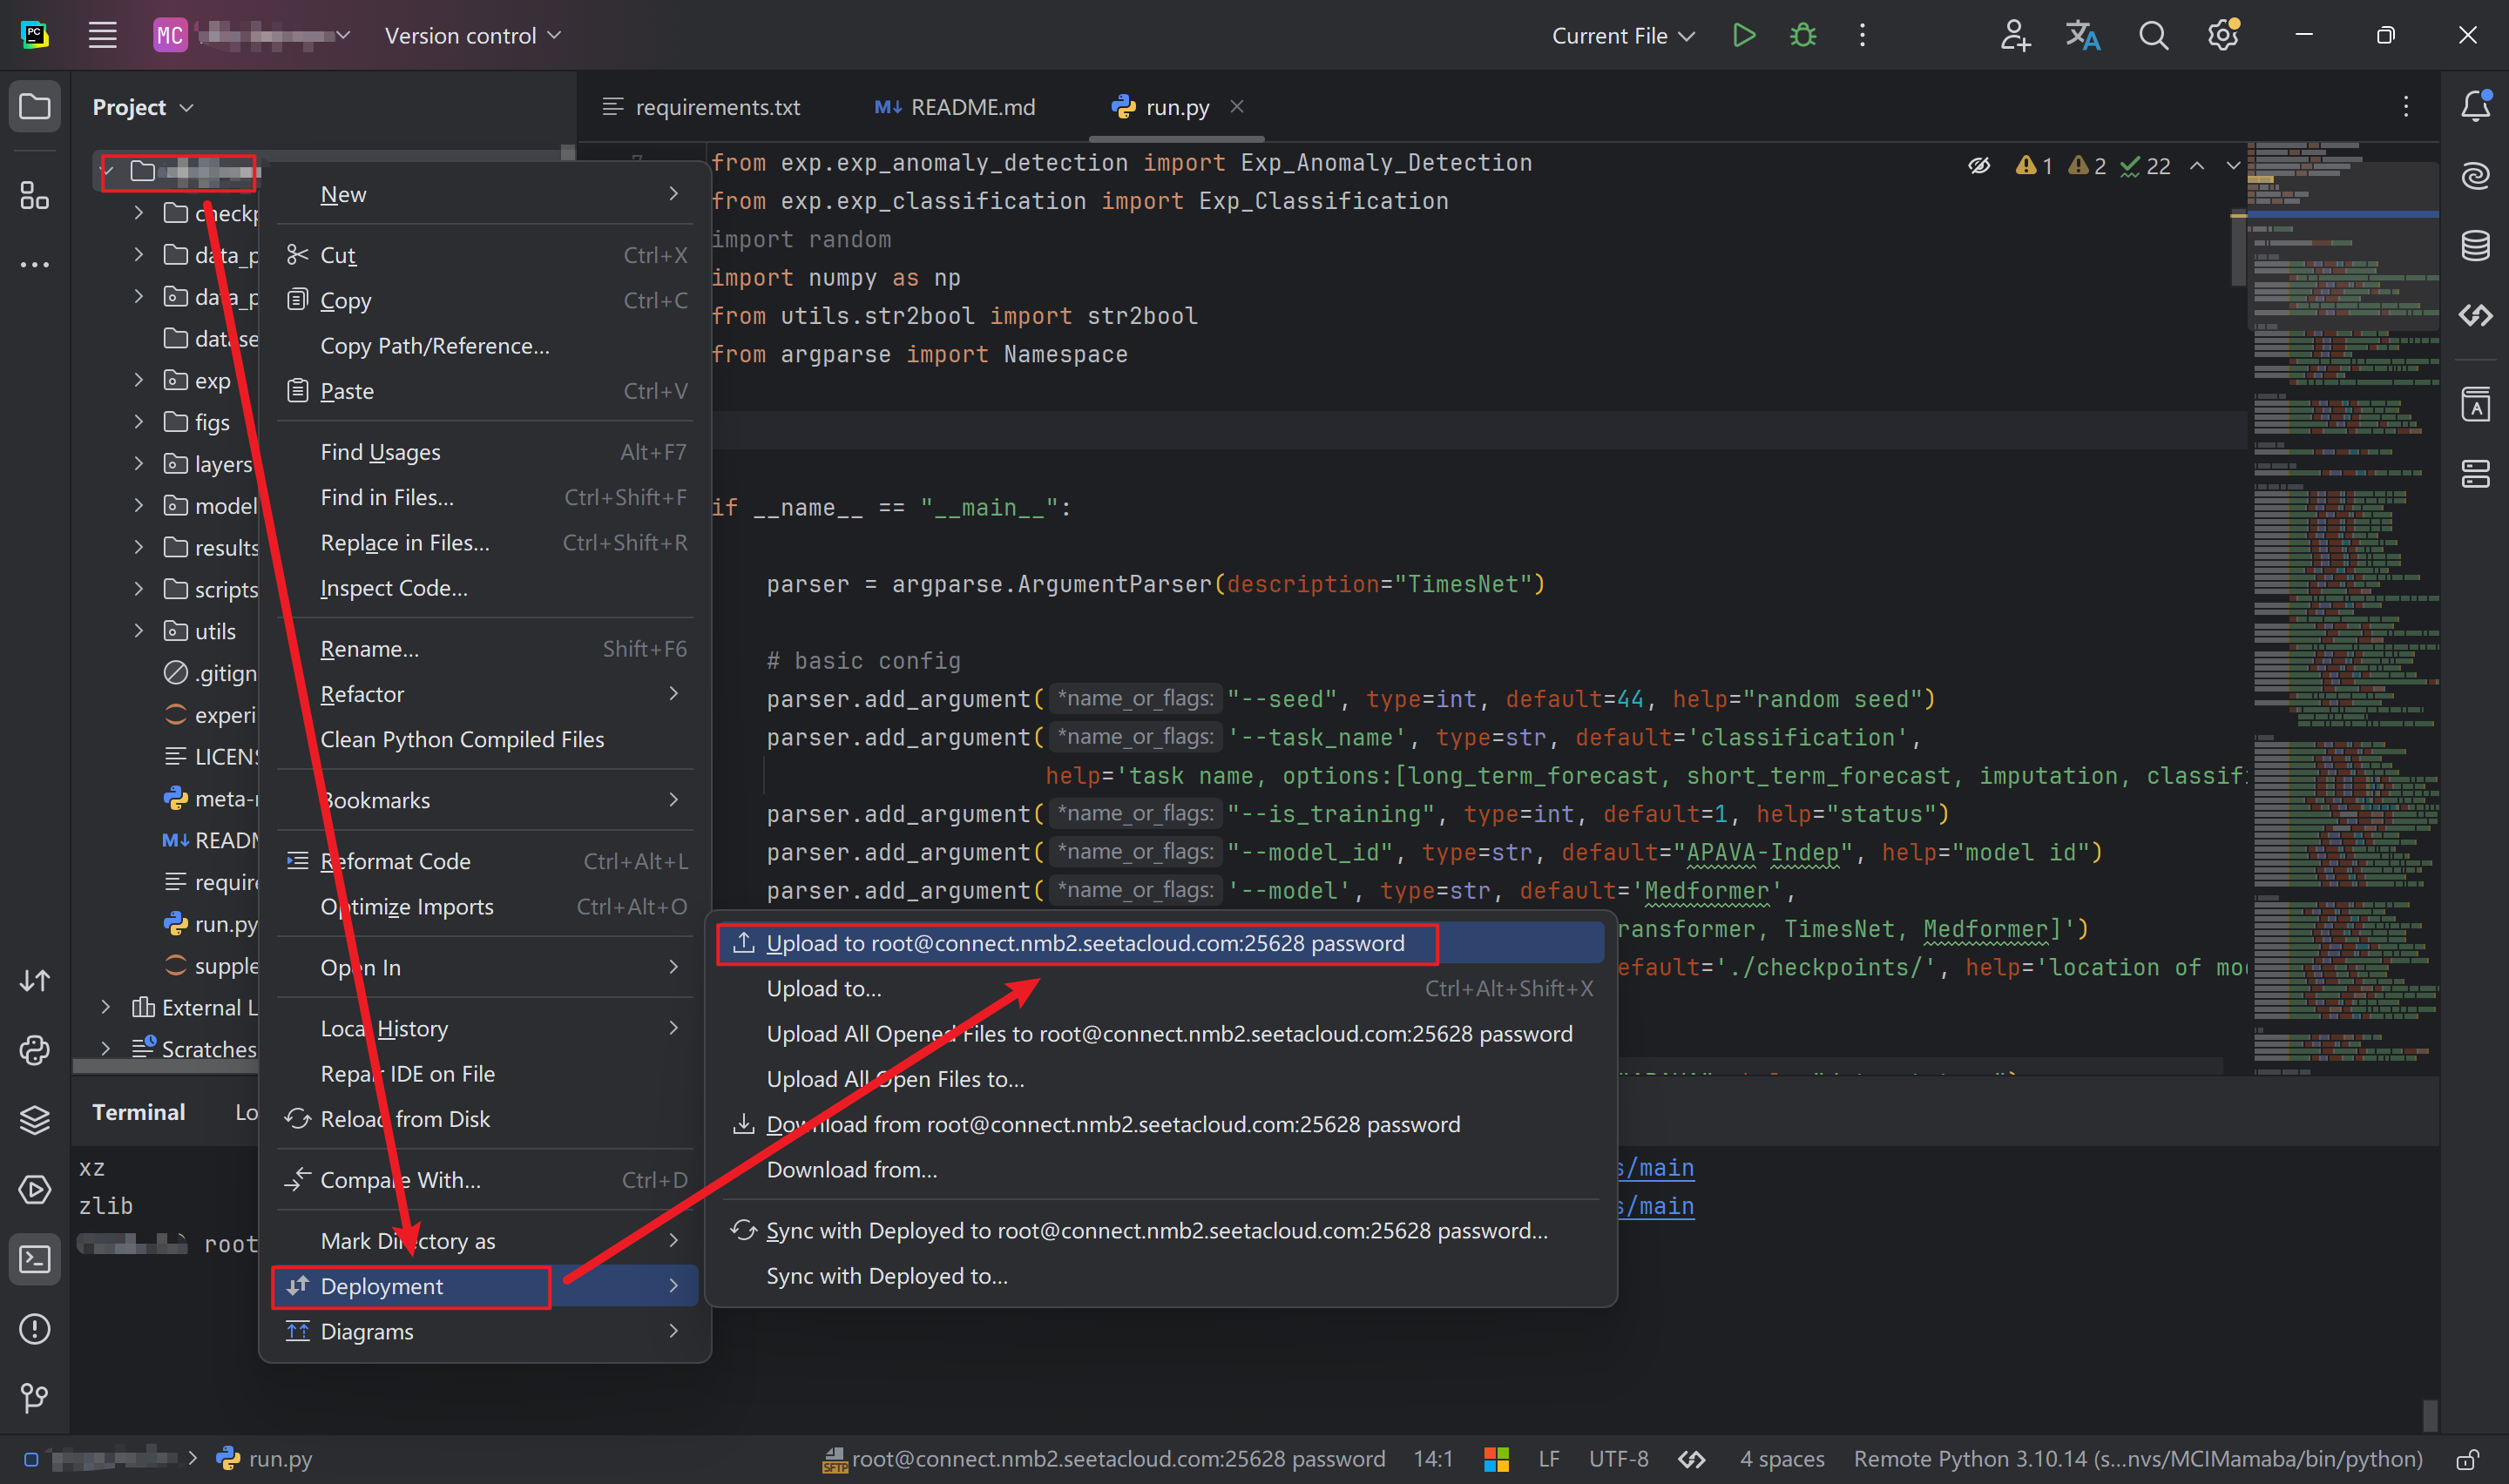Open the main hamburger menu
The image size is (2509, 1484).
click(x=102, y=35)
